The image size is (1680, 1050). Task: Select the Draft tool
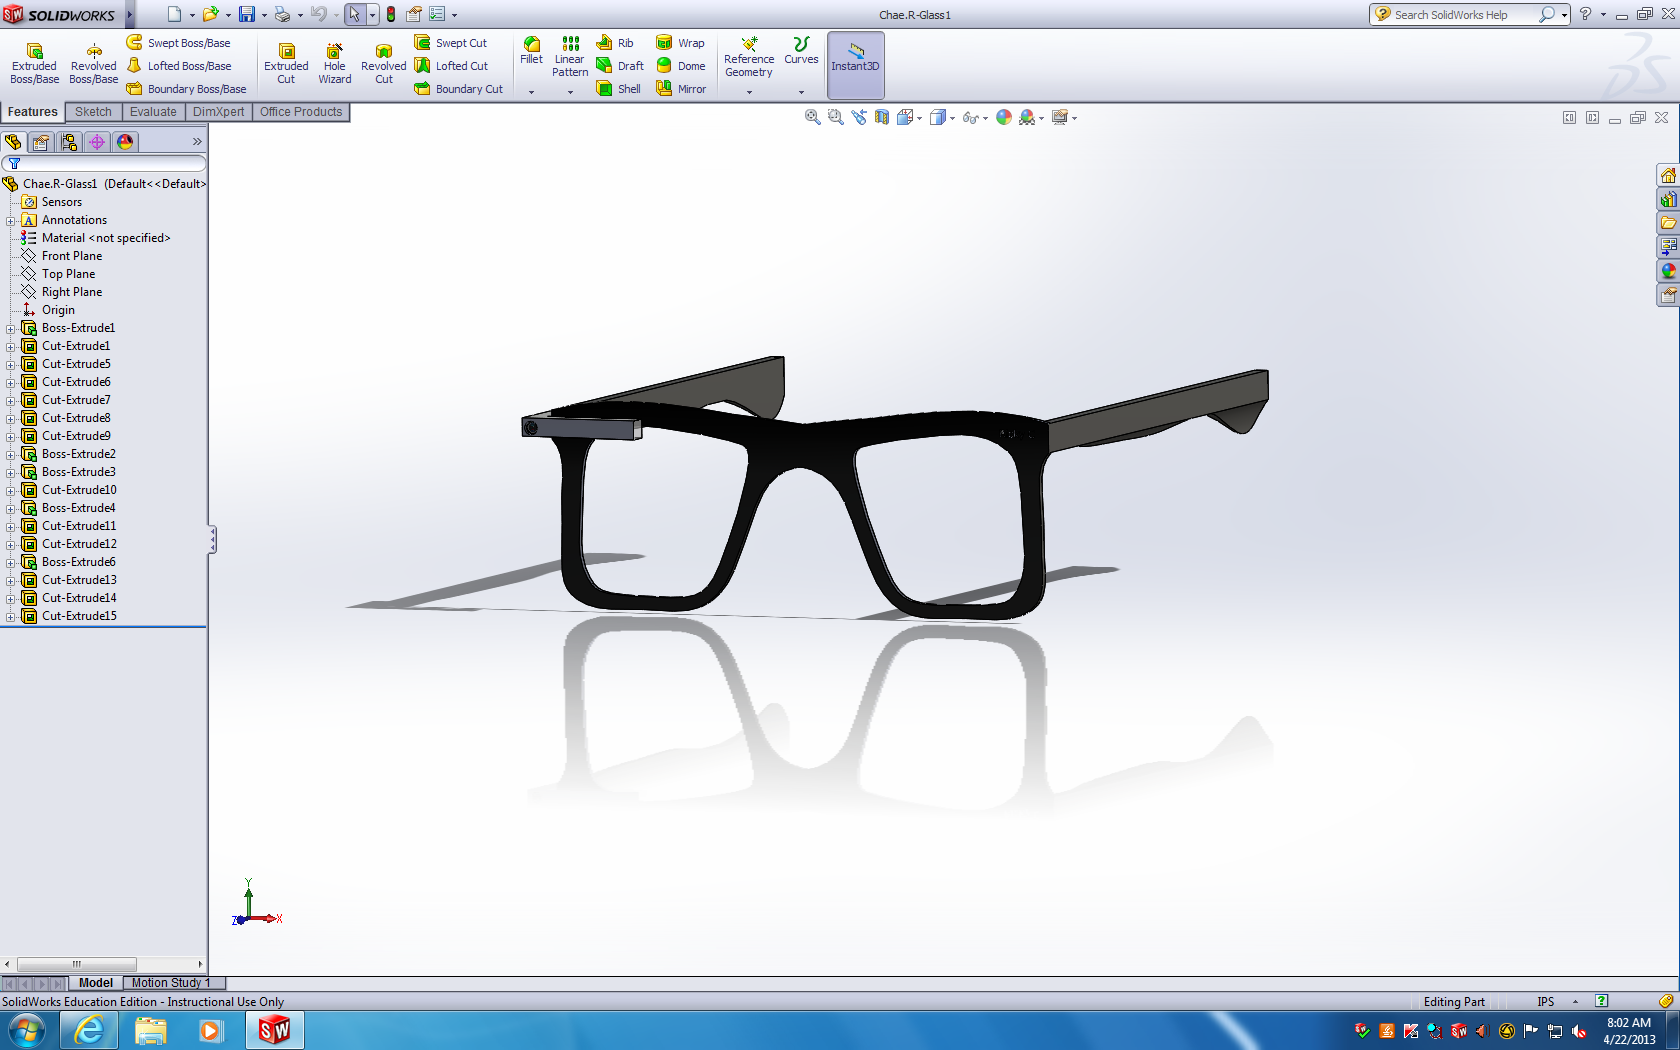tap(620, 66)
